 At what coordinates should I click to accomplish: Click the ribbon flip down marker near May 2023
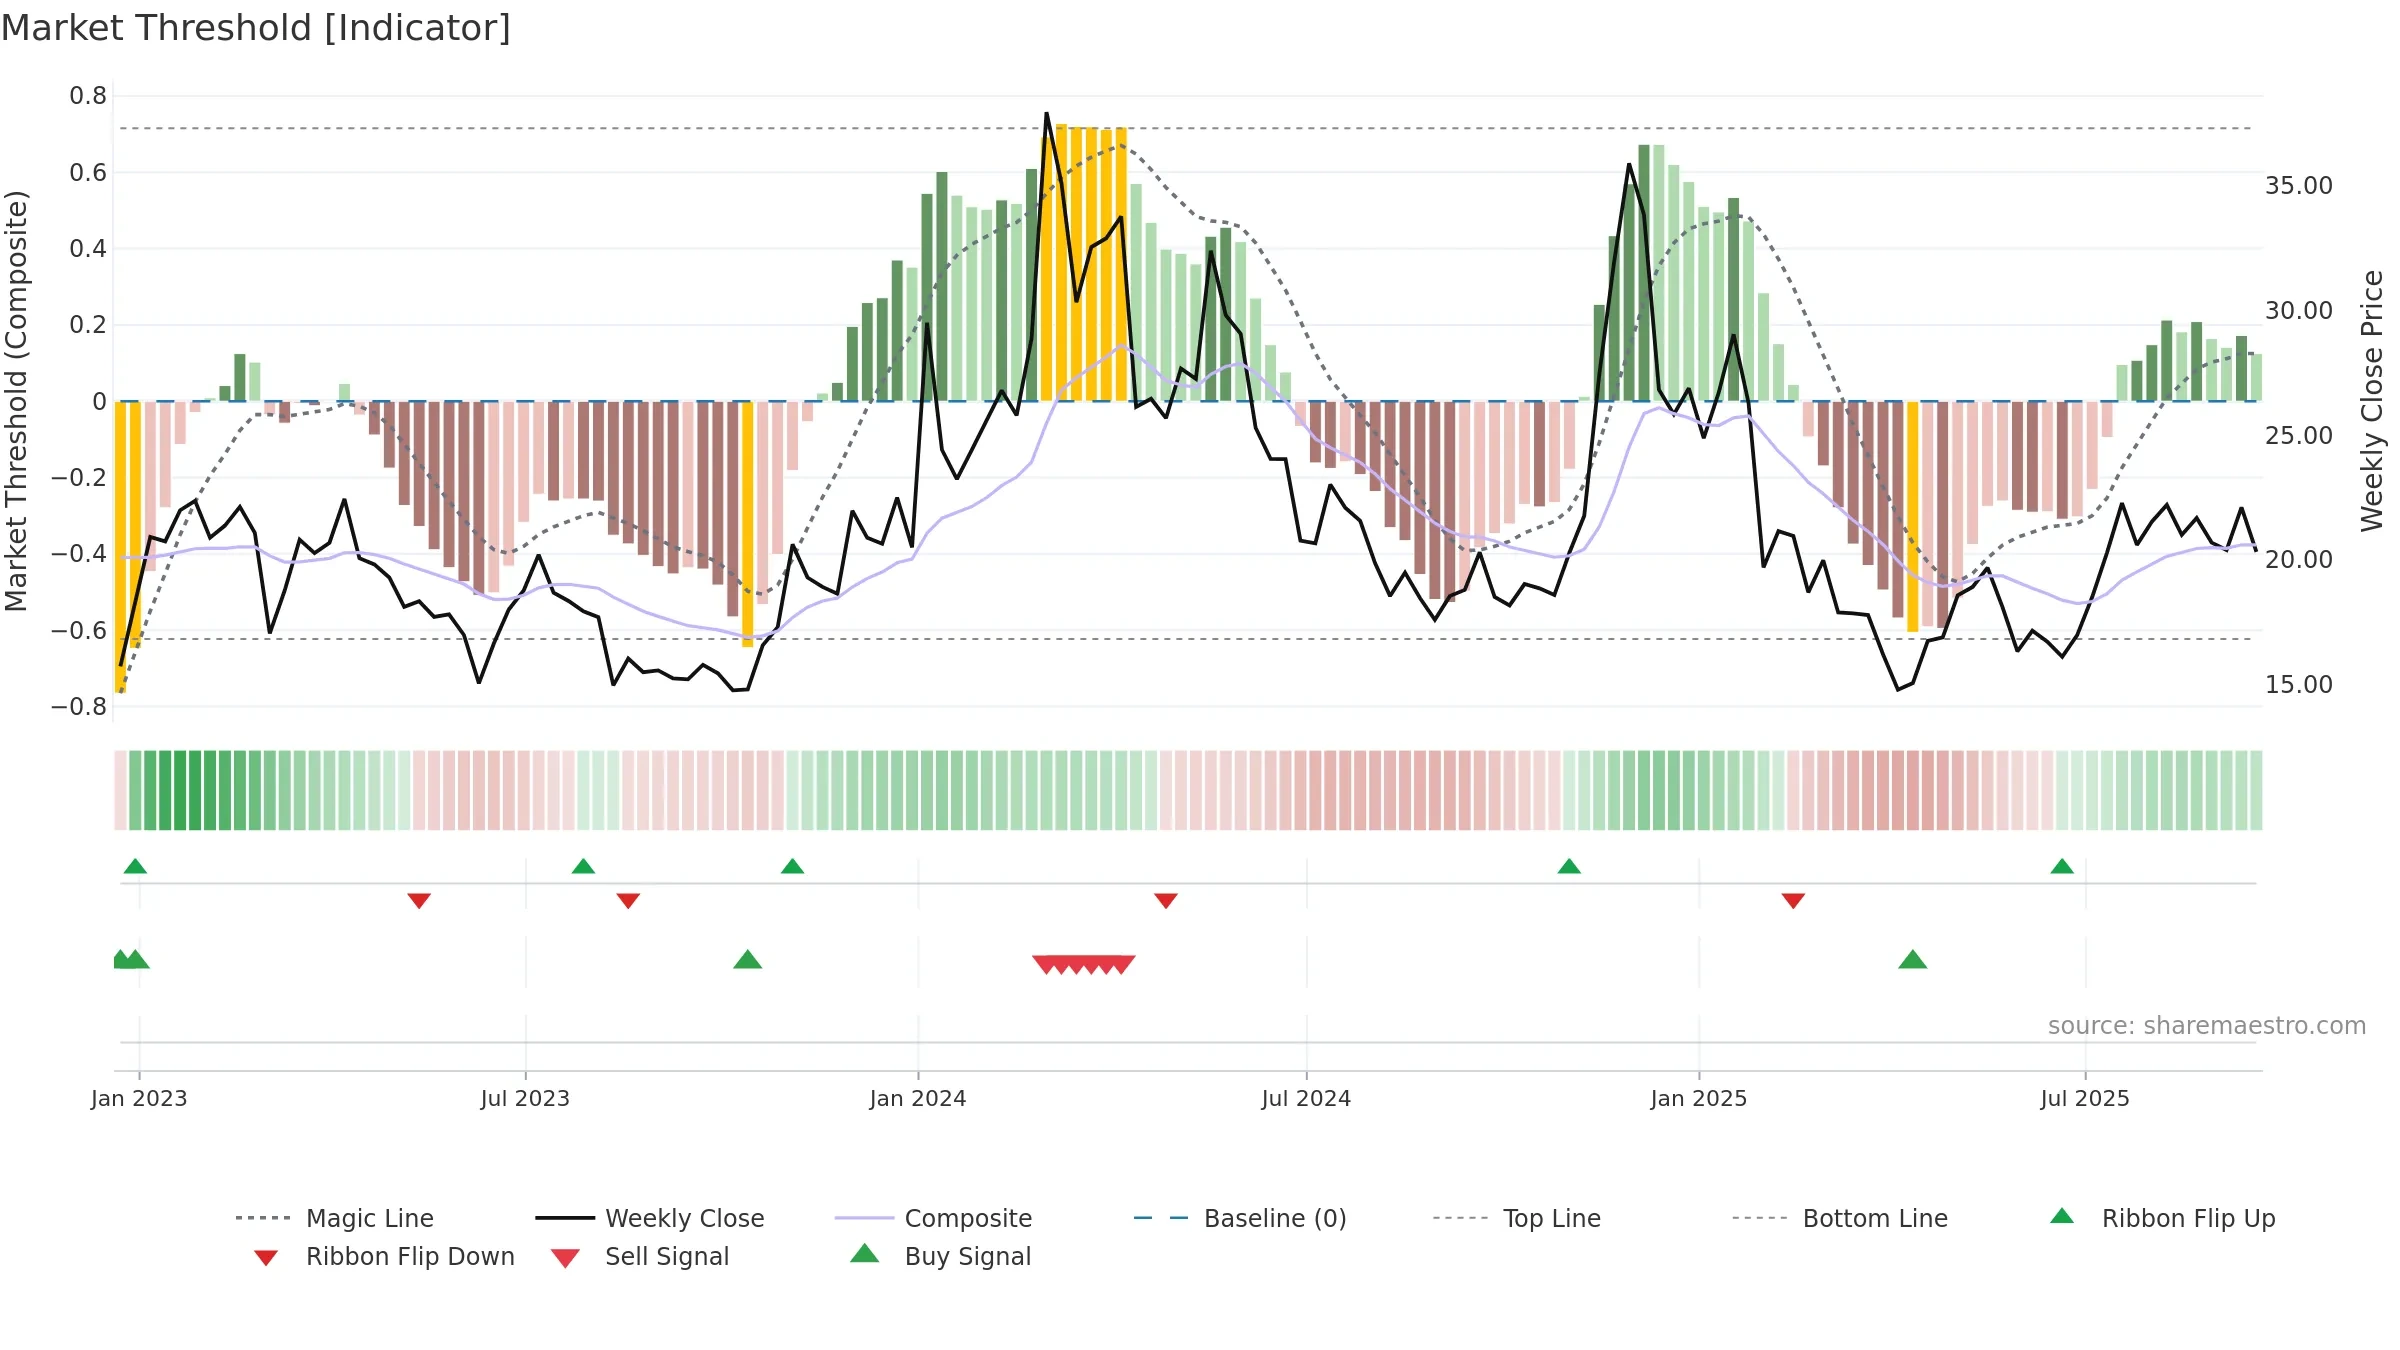click(x=419, y=901)
